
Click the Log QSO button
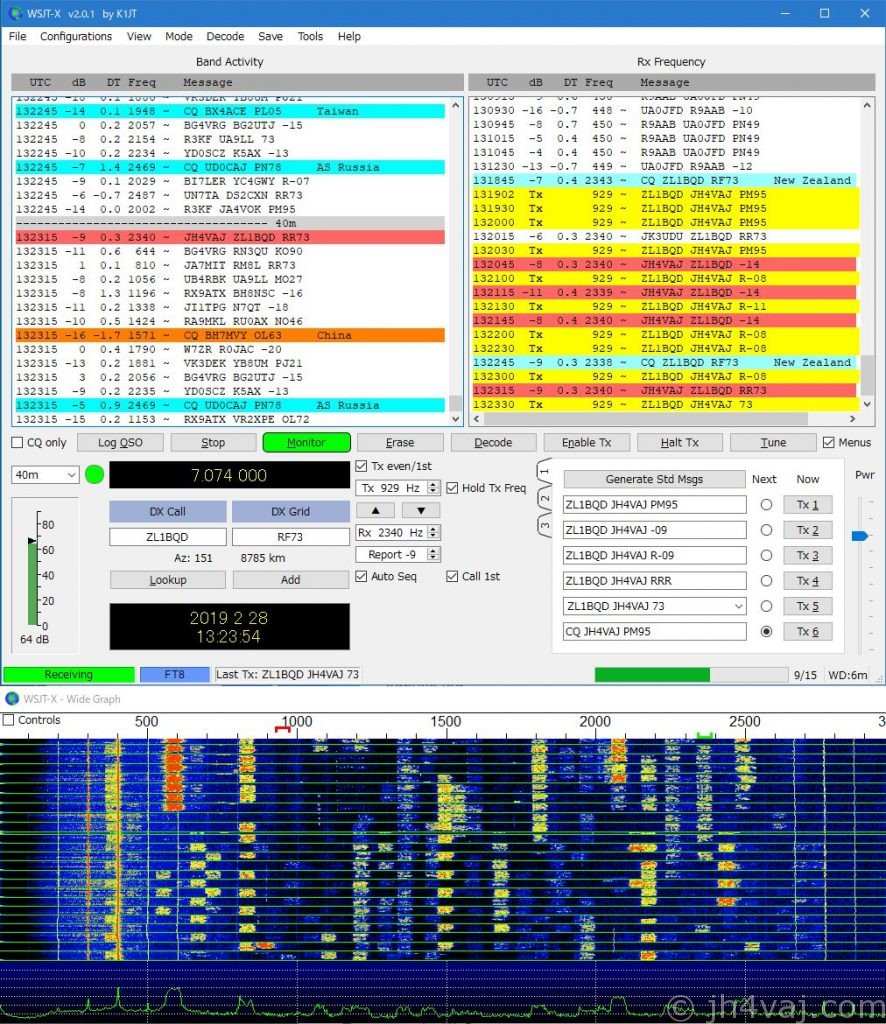(120, 443)
